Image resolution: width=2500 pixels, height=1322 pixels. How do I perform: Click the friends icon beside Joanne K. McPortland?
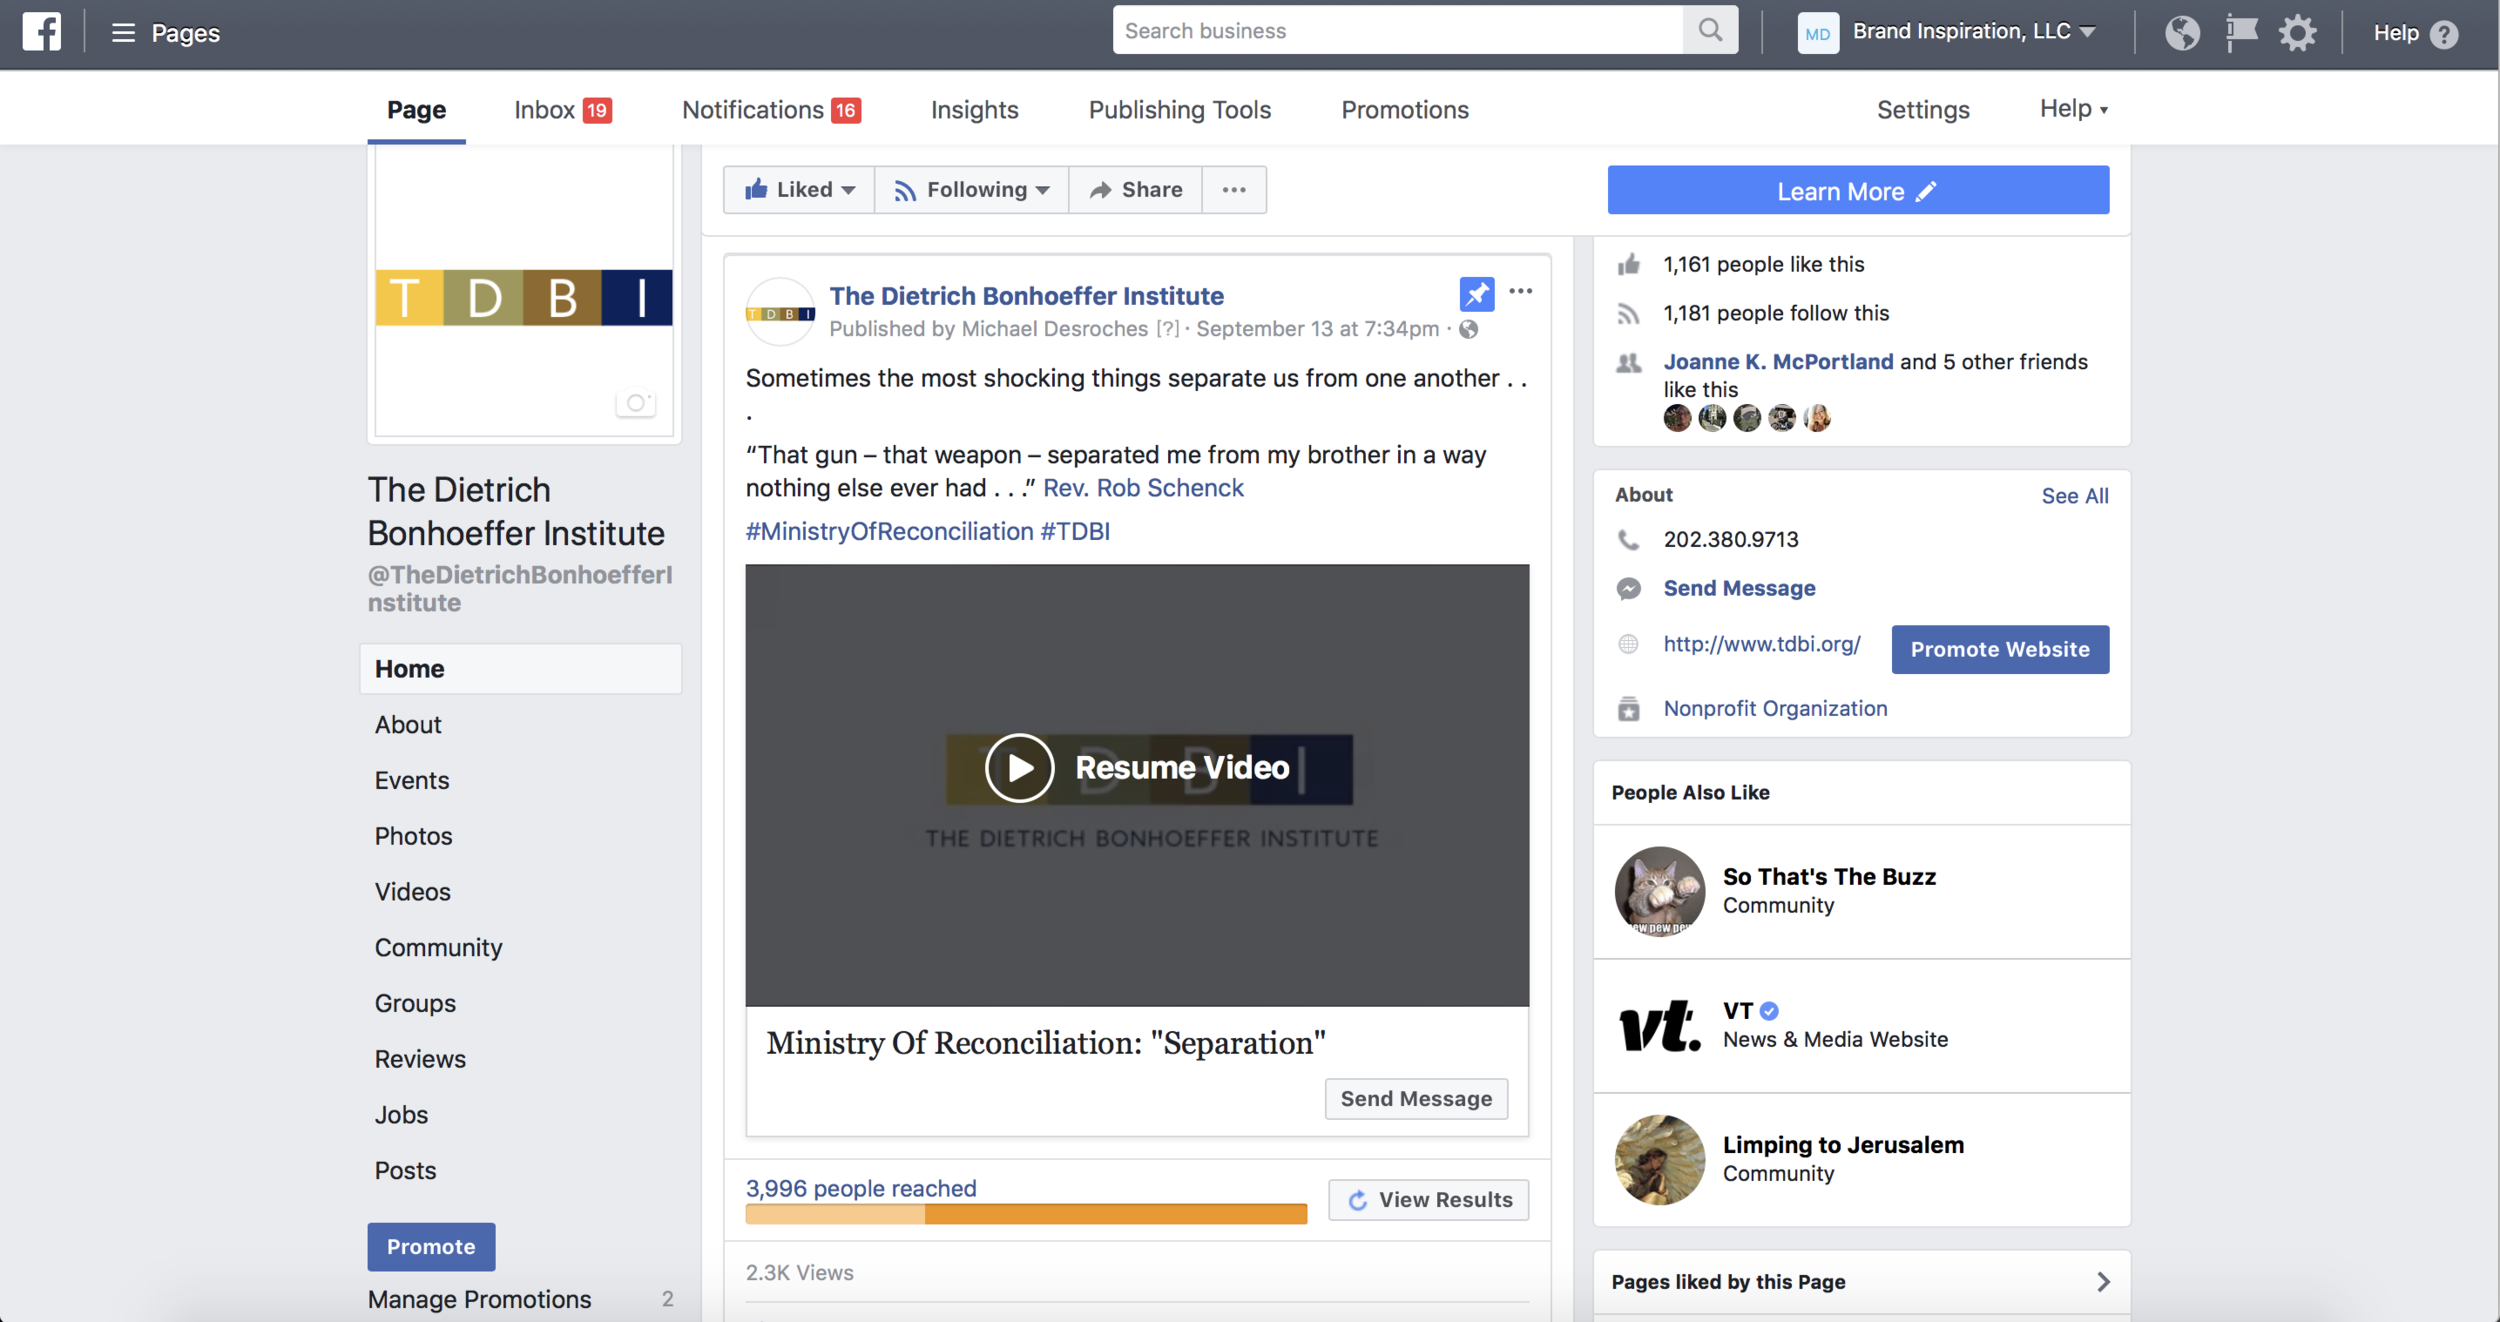pyautogui.click(x=1628, y=363)
